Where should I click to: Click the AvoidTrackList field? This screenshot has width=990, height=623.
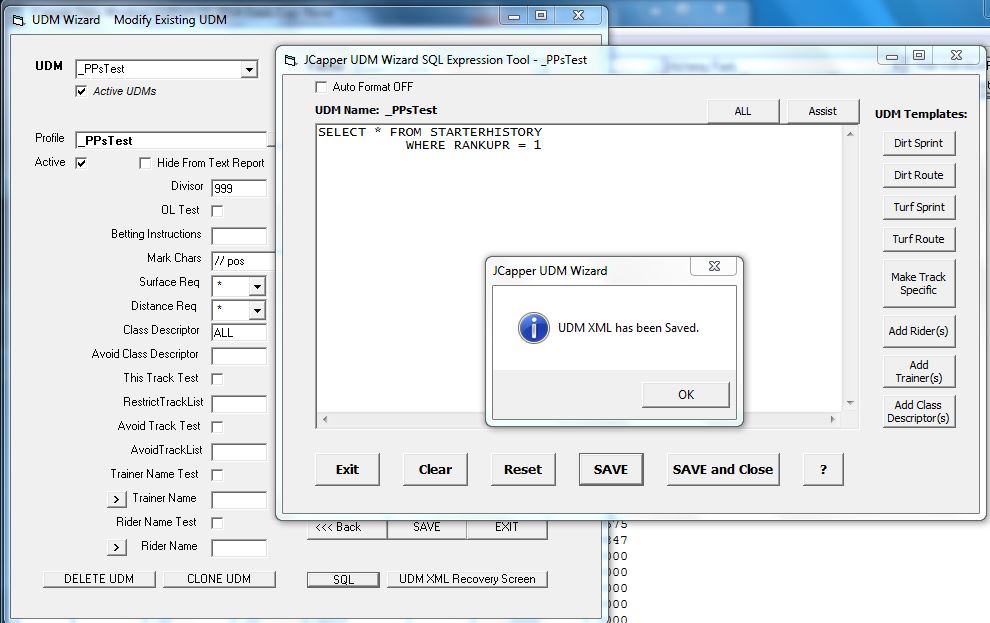[239, 452]
